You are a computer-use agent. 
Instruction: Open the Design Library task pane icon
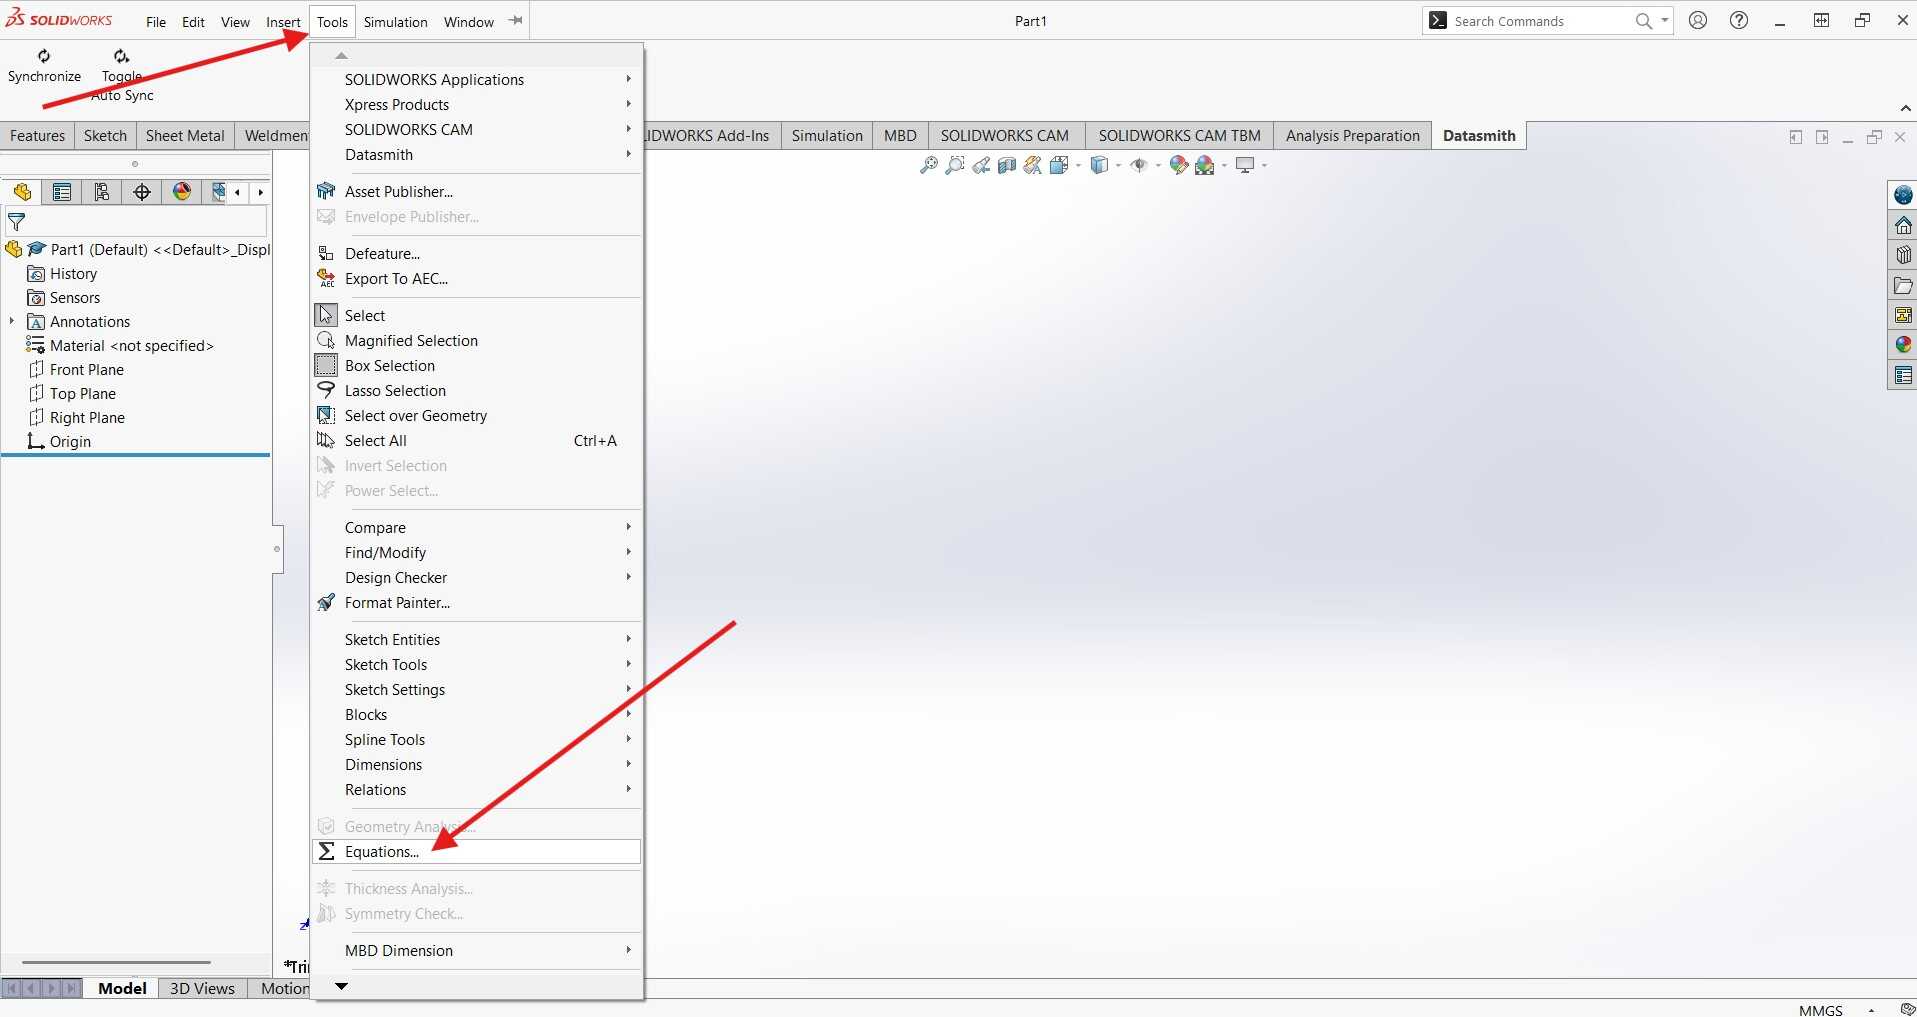[1903, 255]
